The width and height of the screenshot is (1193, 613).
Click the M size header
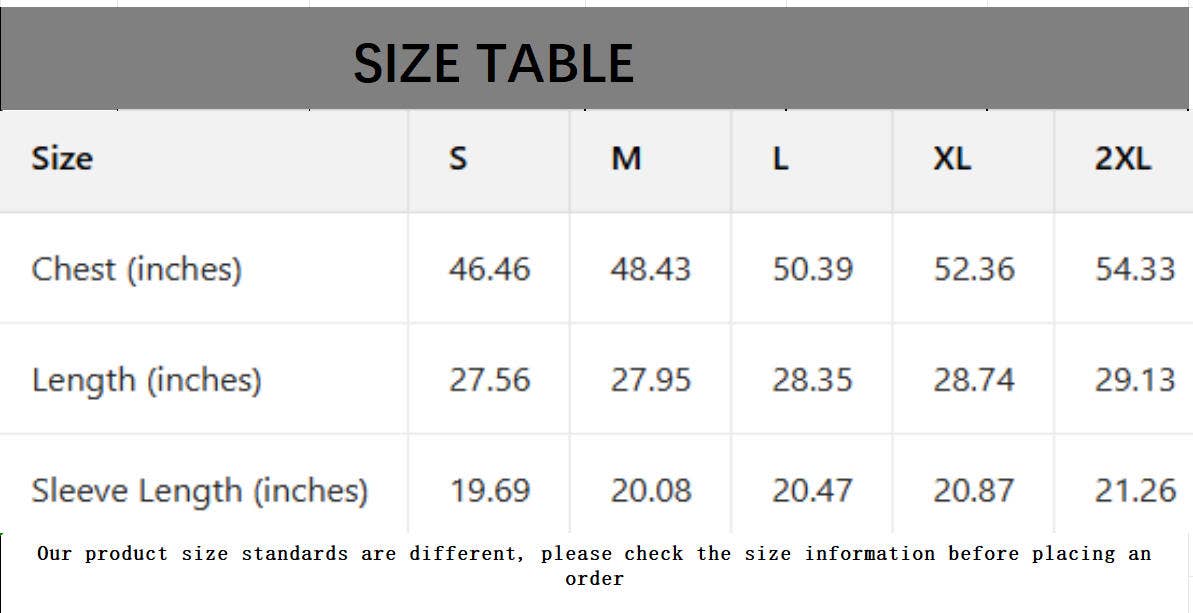626,158
